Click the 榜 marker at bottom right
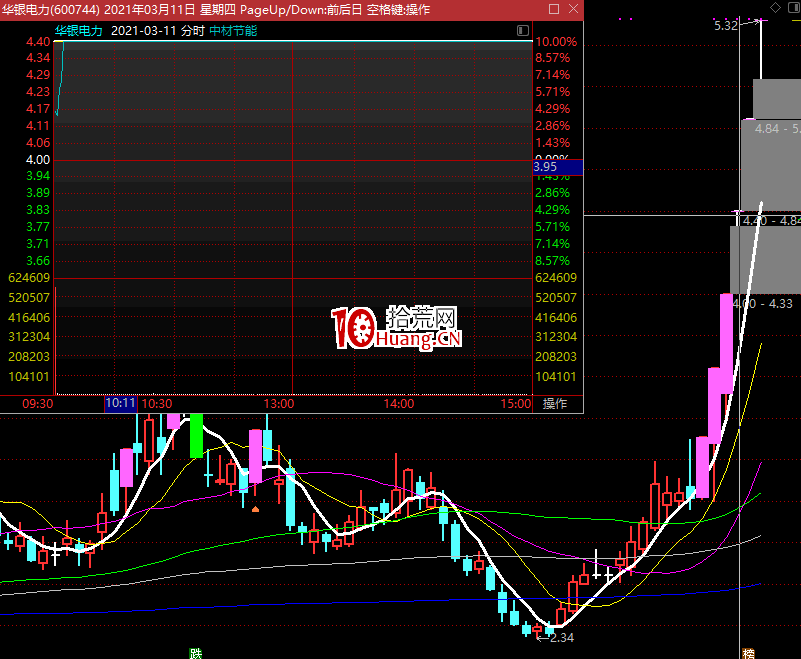 tap(748, 653)
